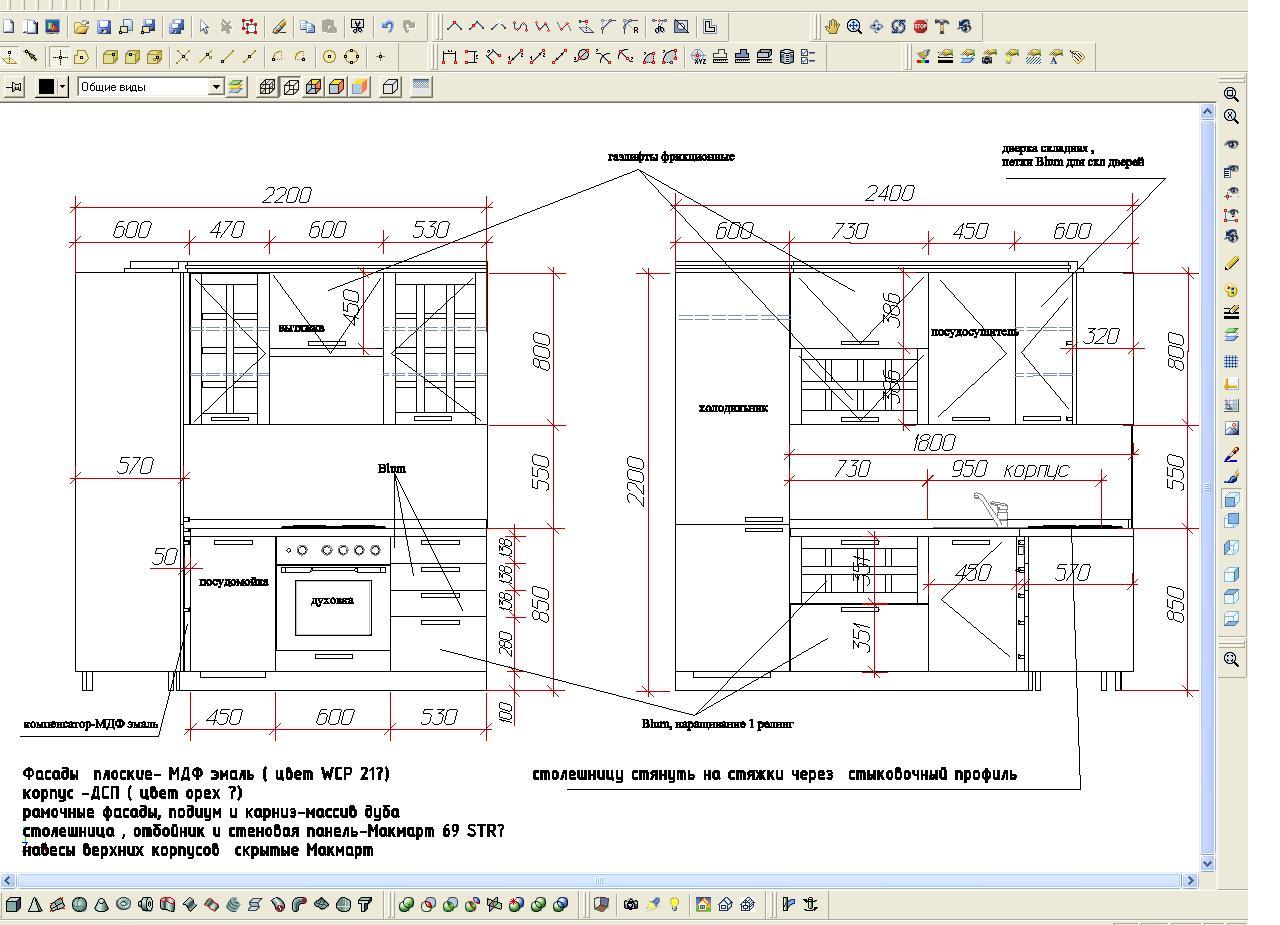1280x925 pixels.
Task: Toggle wireframe cube display mode
Action: coord(267,87)
